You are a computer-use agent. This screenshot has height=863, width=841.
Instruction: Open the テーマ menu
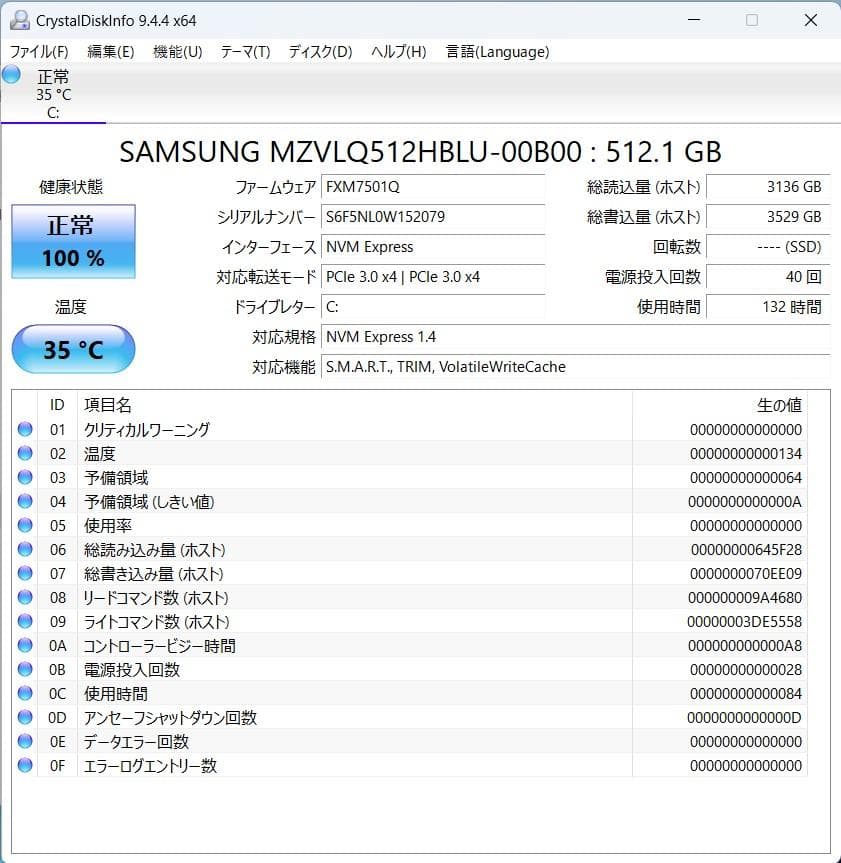243,52
